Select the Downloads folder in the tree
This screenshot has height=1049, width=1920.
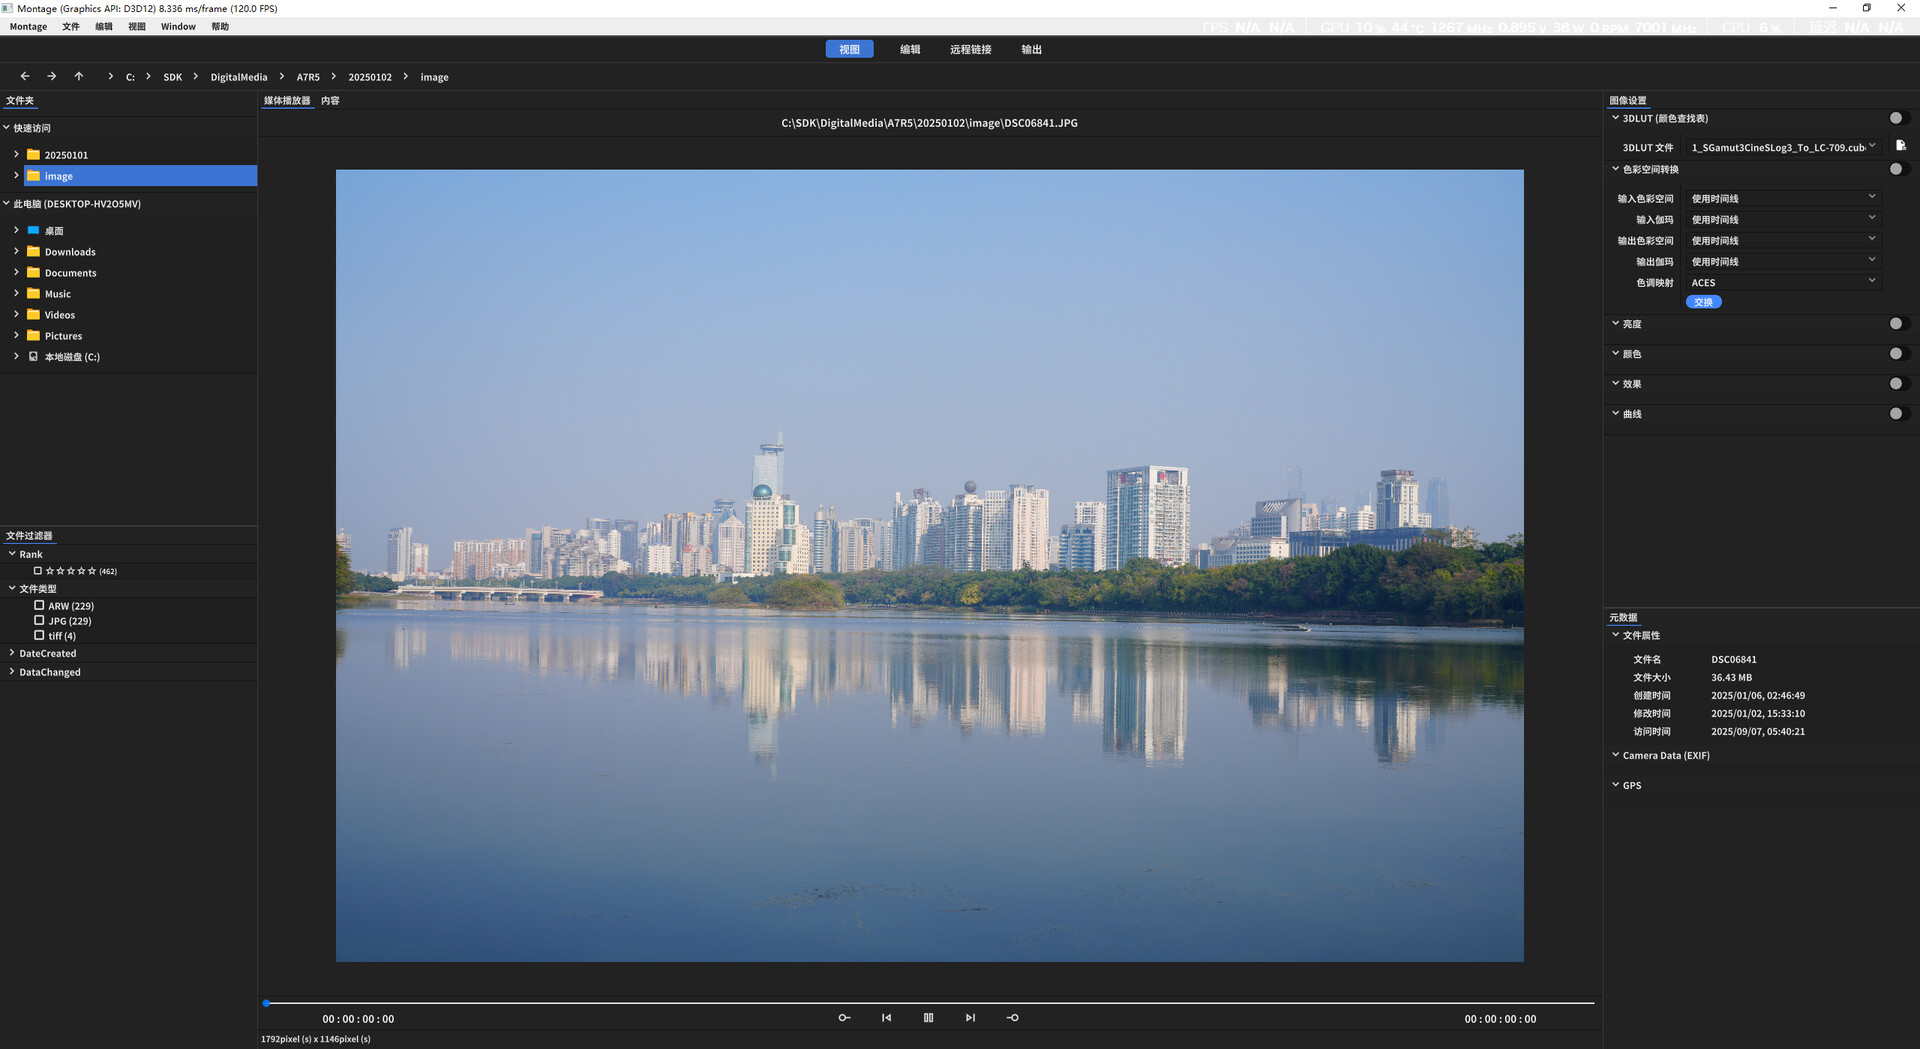click(70, 252)
